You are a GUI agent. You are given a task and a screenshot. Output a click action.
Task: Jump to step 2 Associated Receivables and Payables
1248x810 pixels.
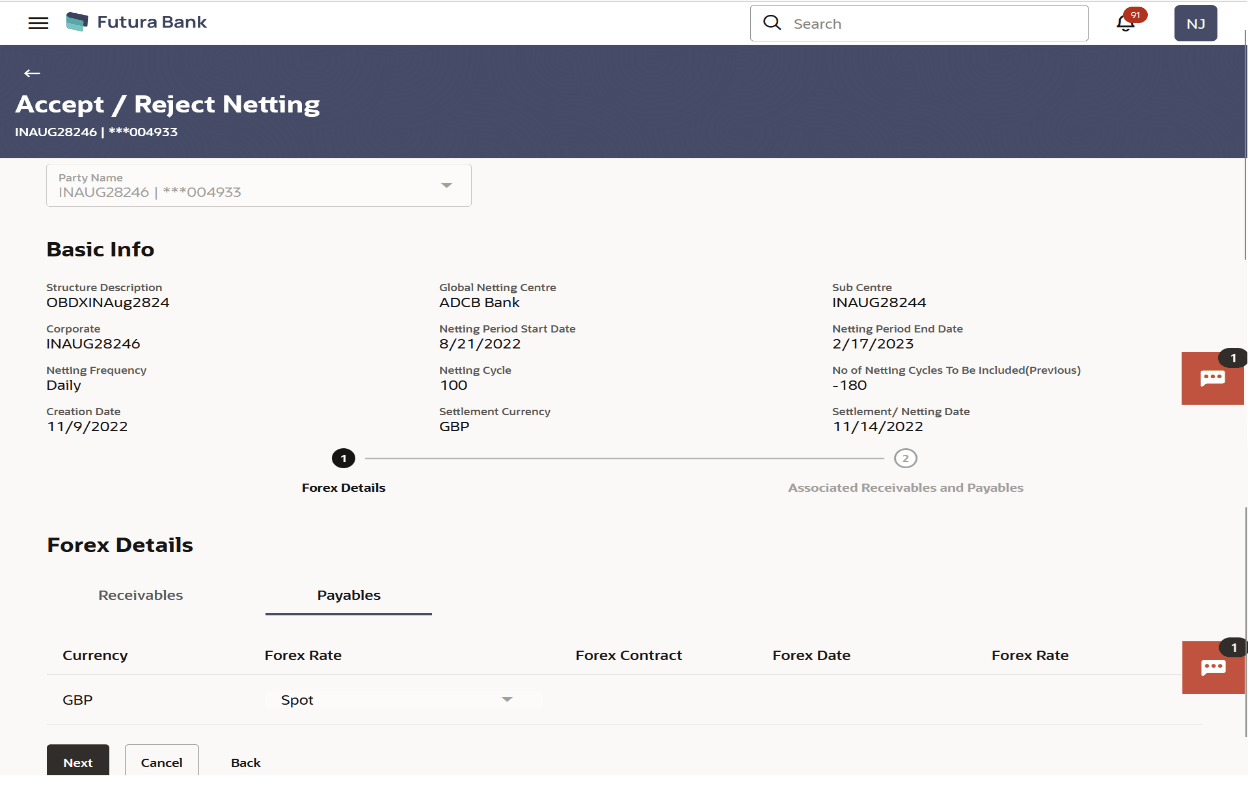905,459
